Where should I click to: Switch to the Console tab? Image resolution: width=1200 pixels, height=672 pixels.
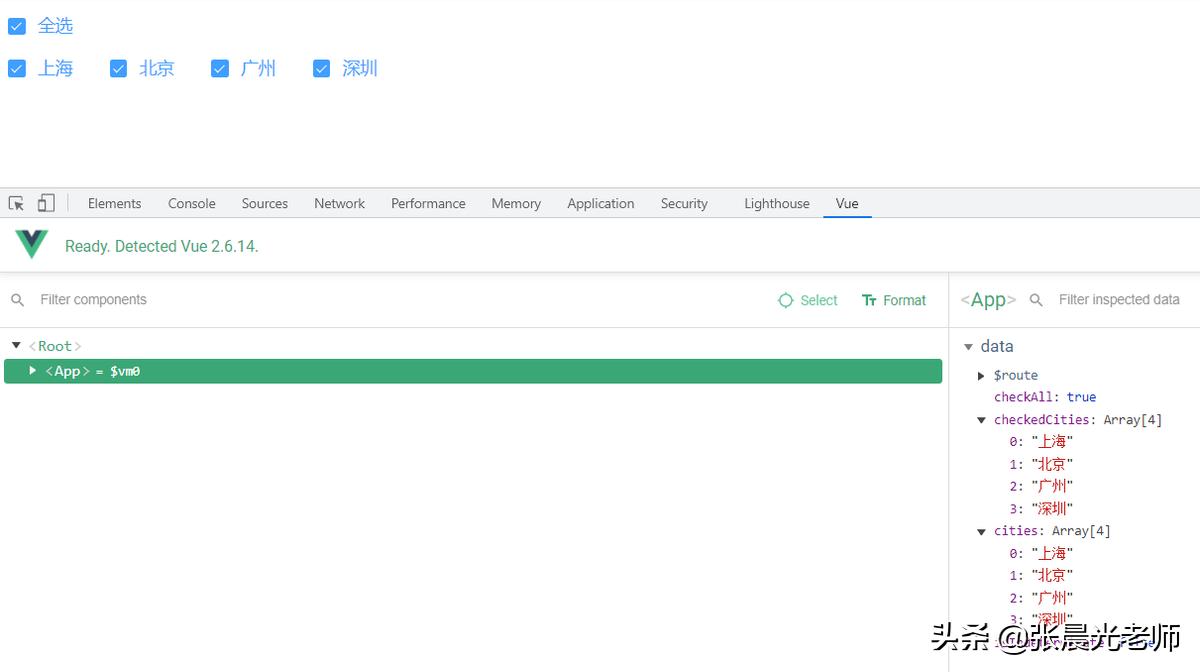(x=192, y=203)
